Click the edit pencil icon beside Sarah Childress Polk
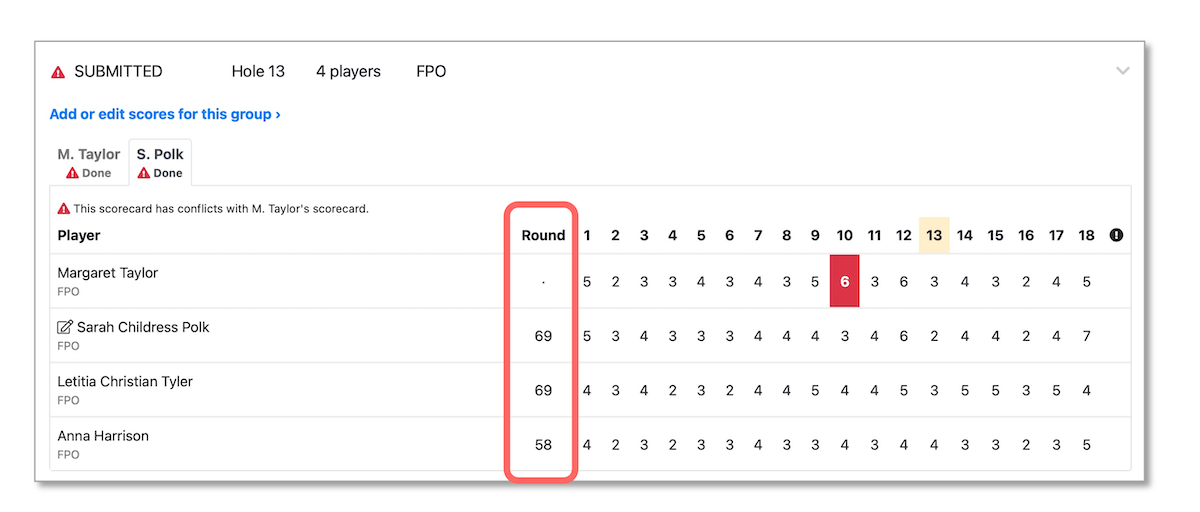The image size is (1200, 512). tap(65, 327)
